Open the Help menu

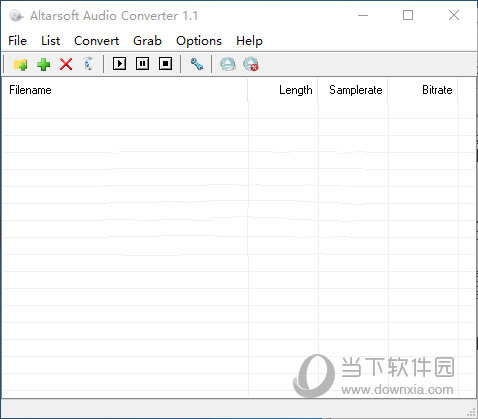(249, 41)
